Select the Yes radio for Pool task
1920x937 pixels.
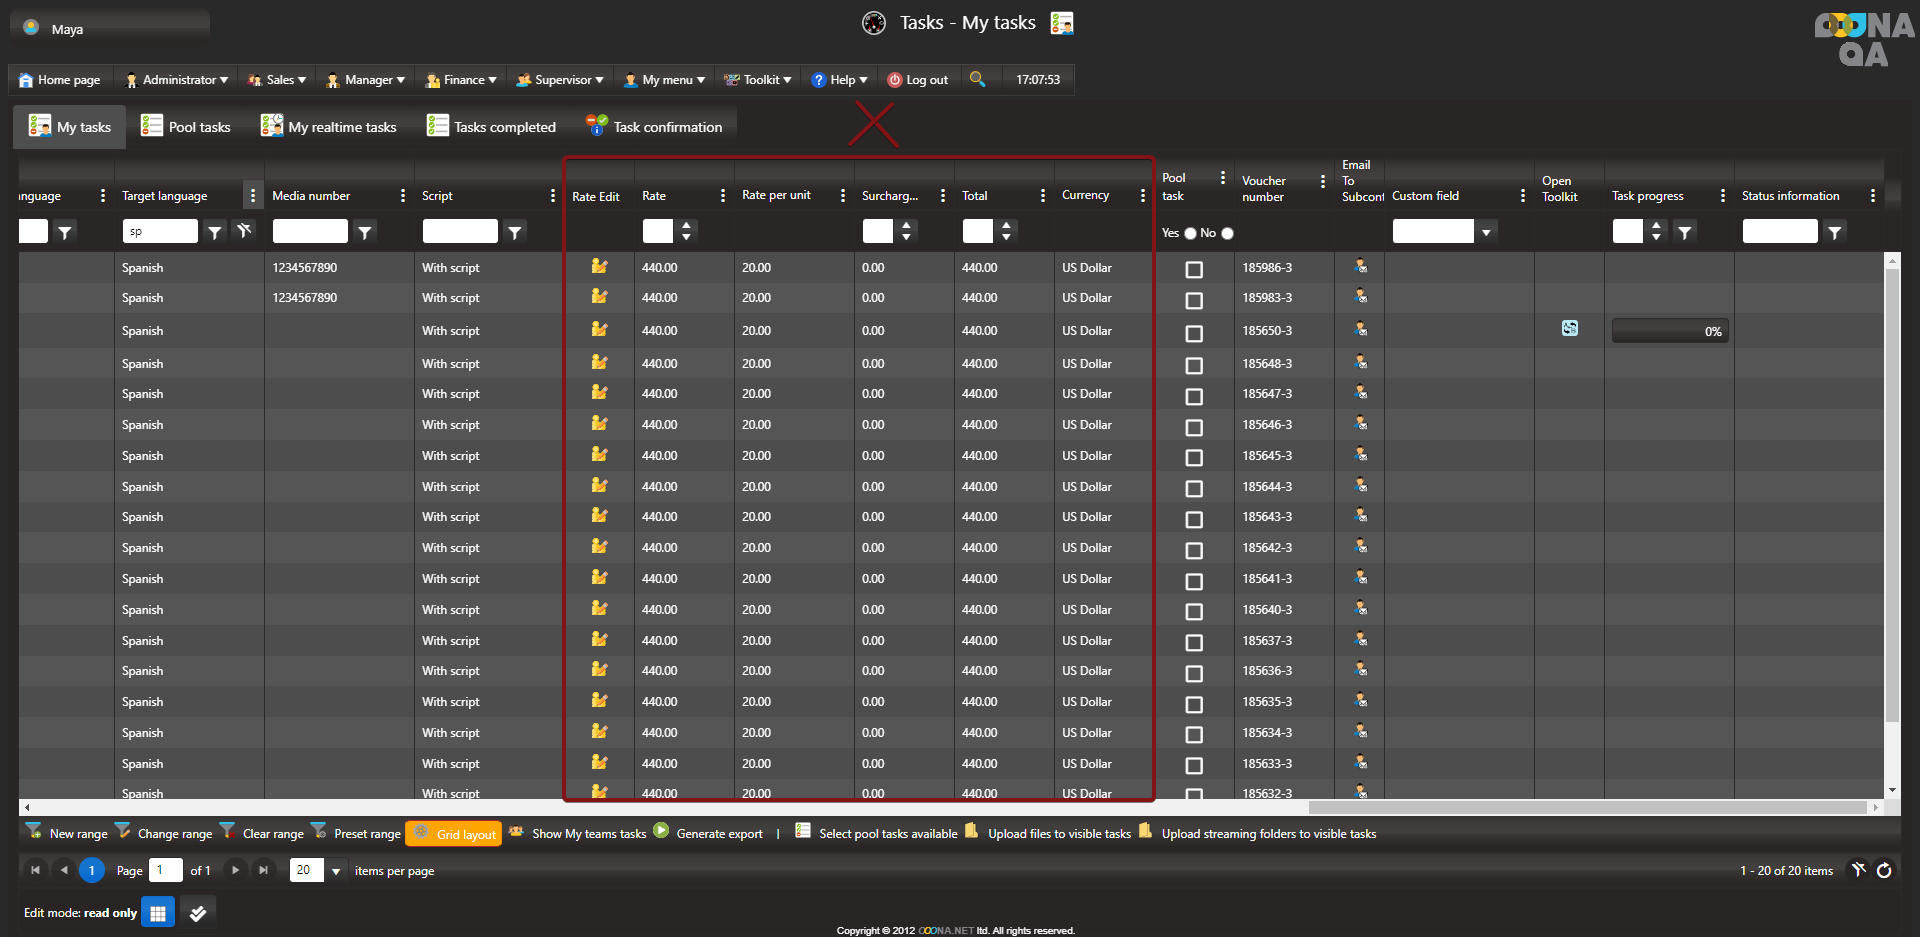(1190, 233)
